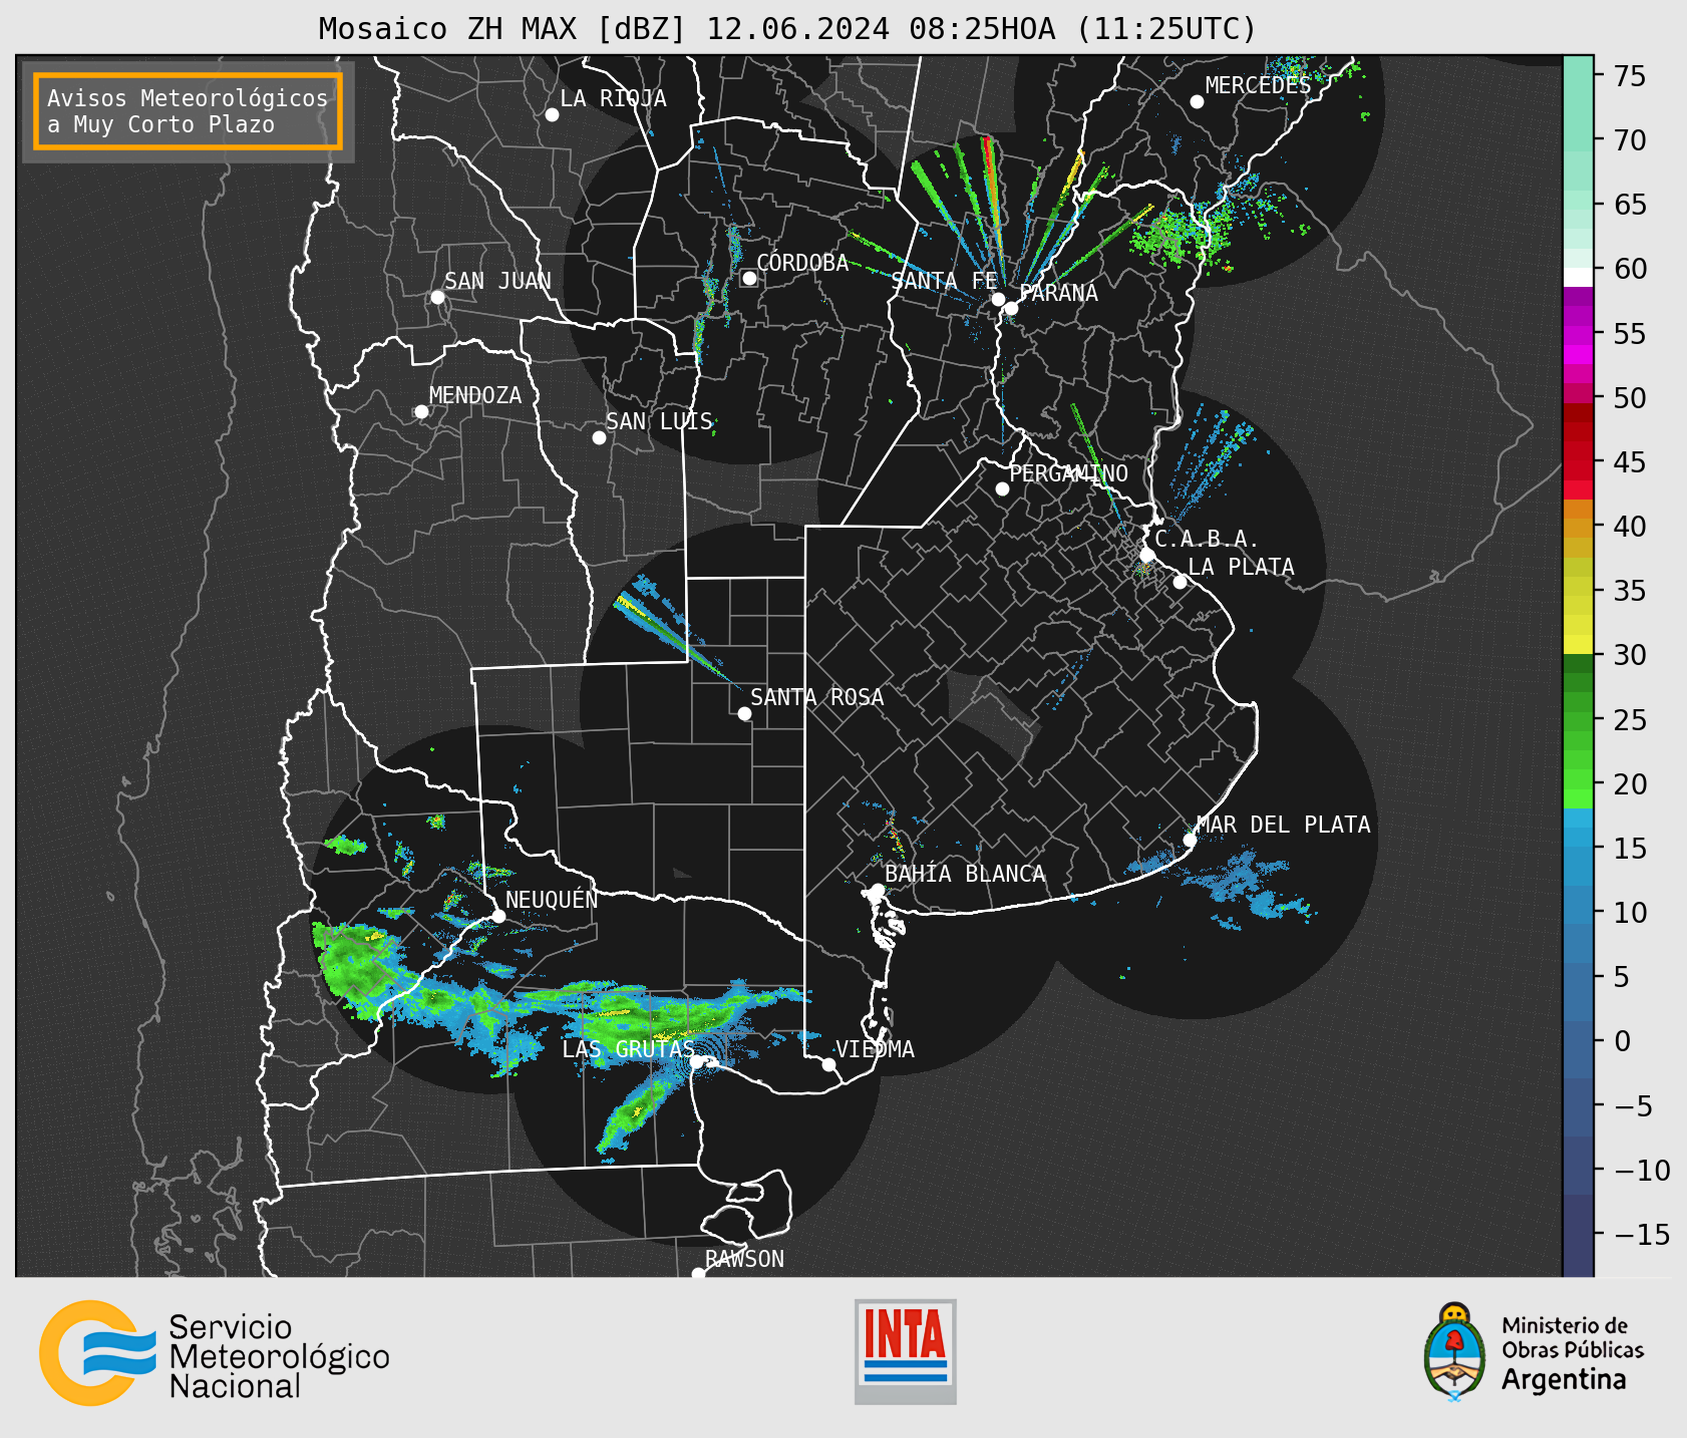Click the 60 dBZ white band on scale
Viewport: 1687px width, 1438px height.
[x=1578, y=277]
